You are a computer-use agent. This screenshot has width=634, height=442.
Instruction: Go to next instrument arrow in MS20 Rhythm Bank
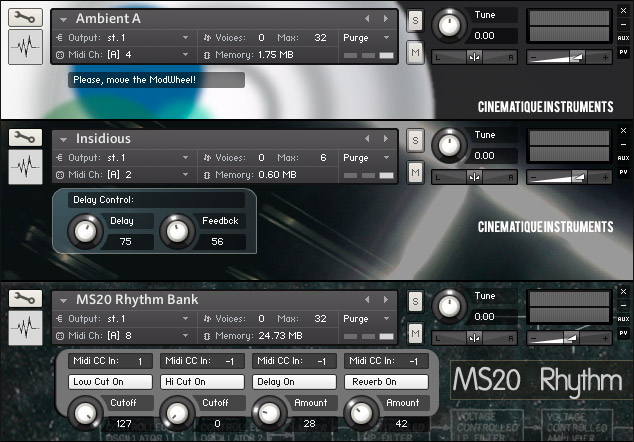tap(386, 300)
